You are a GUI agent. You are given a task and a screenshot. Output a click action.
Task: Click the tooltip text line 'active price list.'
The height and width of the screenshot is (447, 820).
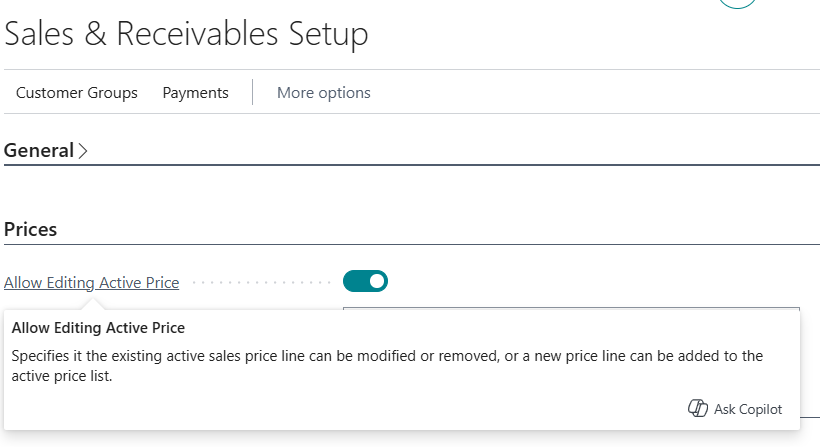62,376
